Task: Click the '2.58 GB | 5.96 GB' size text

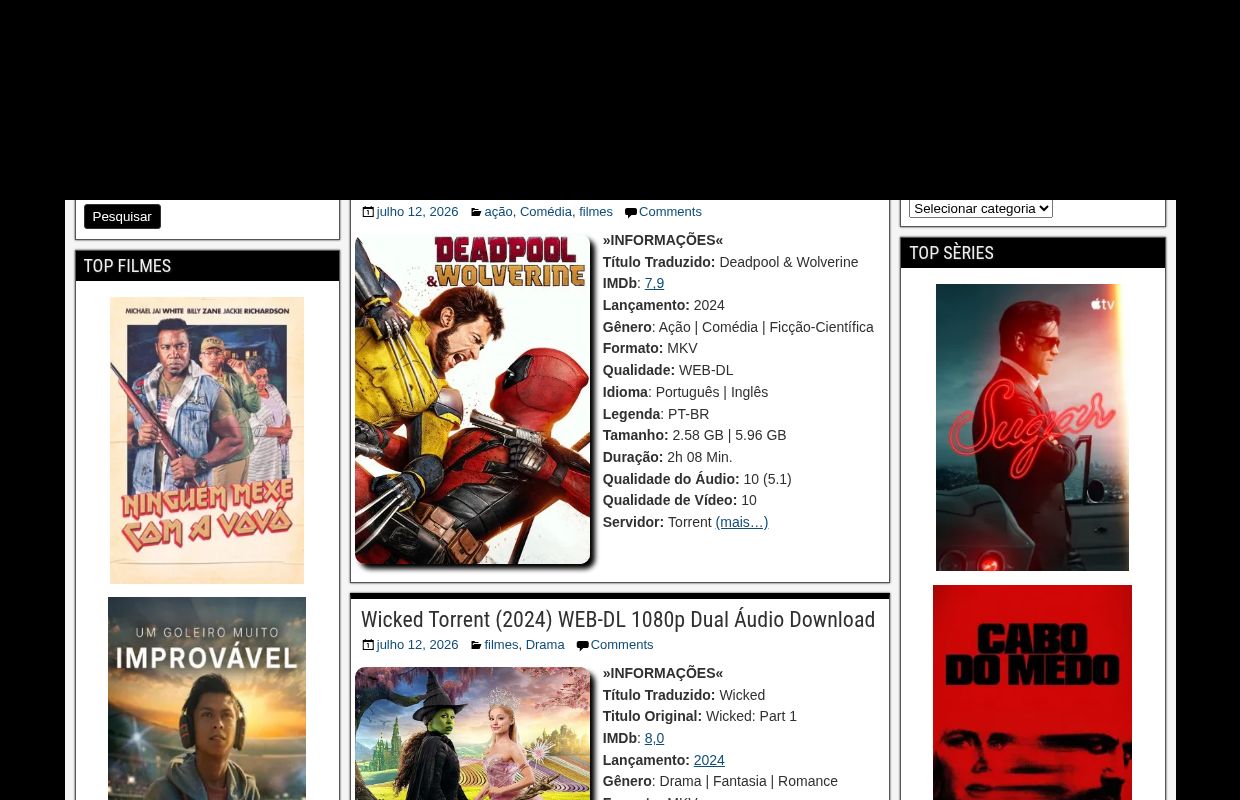Action: [729, 435]
